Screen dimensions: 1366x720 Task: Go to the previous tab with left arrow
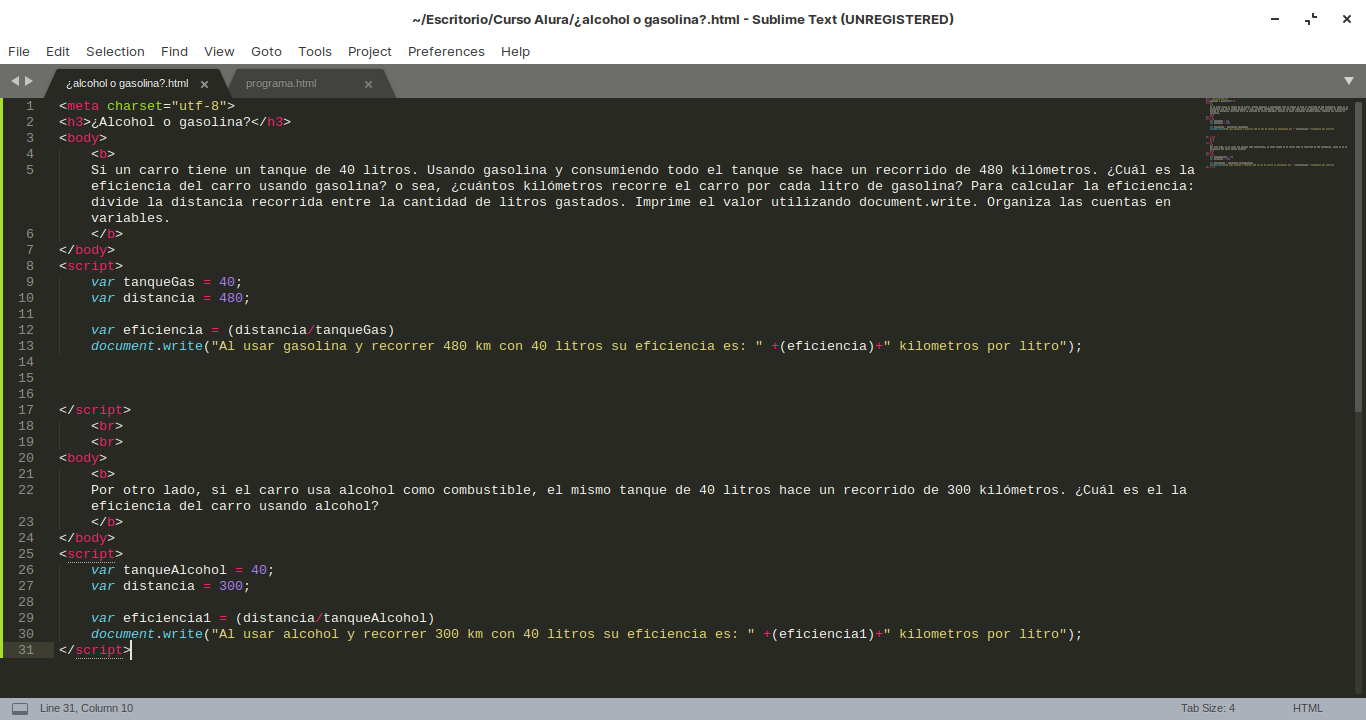pos(15,81)
